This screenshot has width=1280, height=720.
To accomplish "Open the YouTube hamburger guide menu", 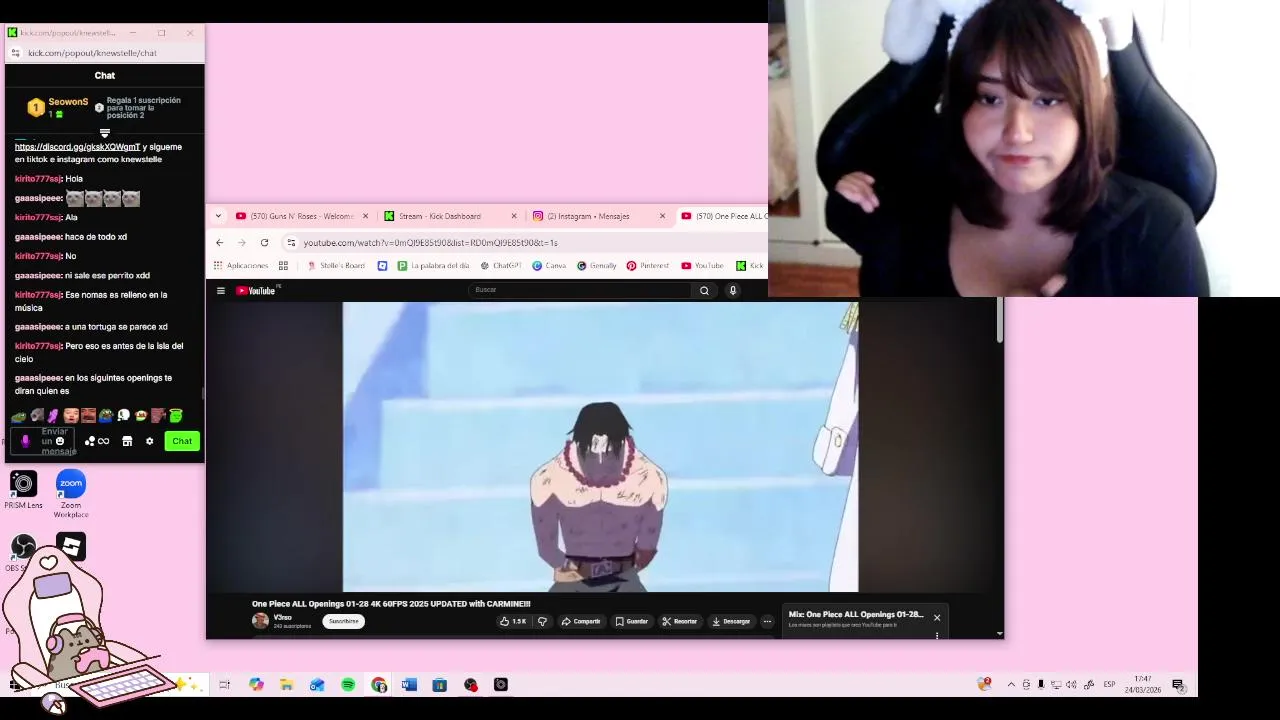I will (x=221, y=291).
